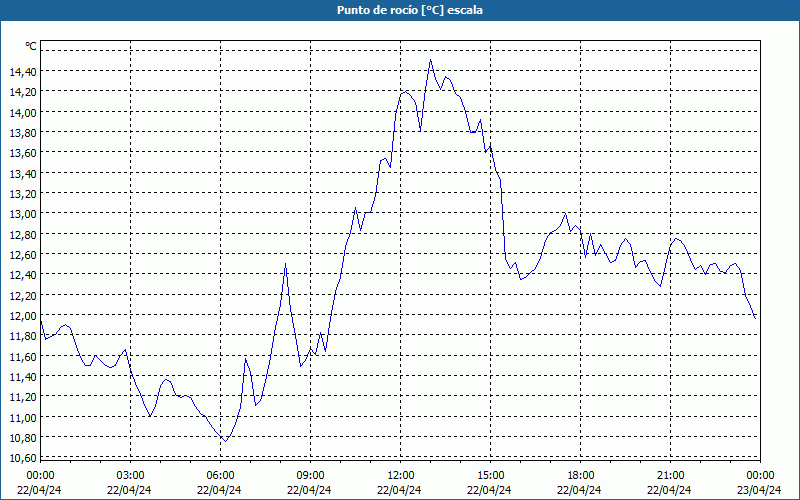
Task: Select the 14,40 y-axis value
Action: 23,72
